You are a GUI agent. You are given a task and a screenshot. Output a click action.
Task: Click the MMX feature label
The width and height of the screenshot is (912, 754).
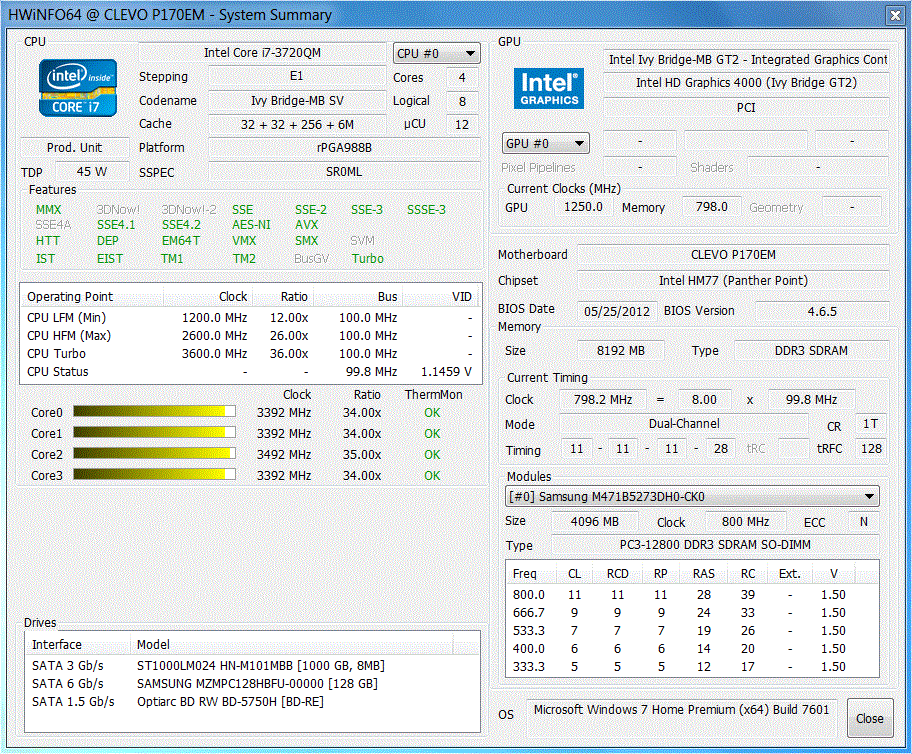point(48,209)
